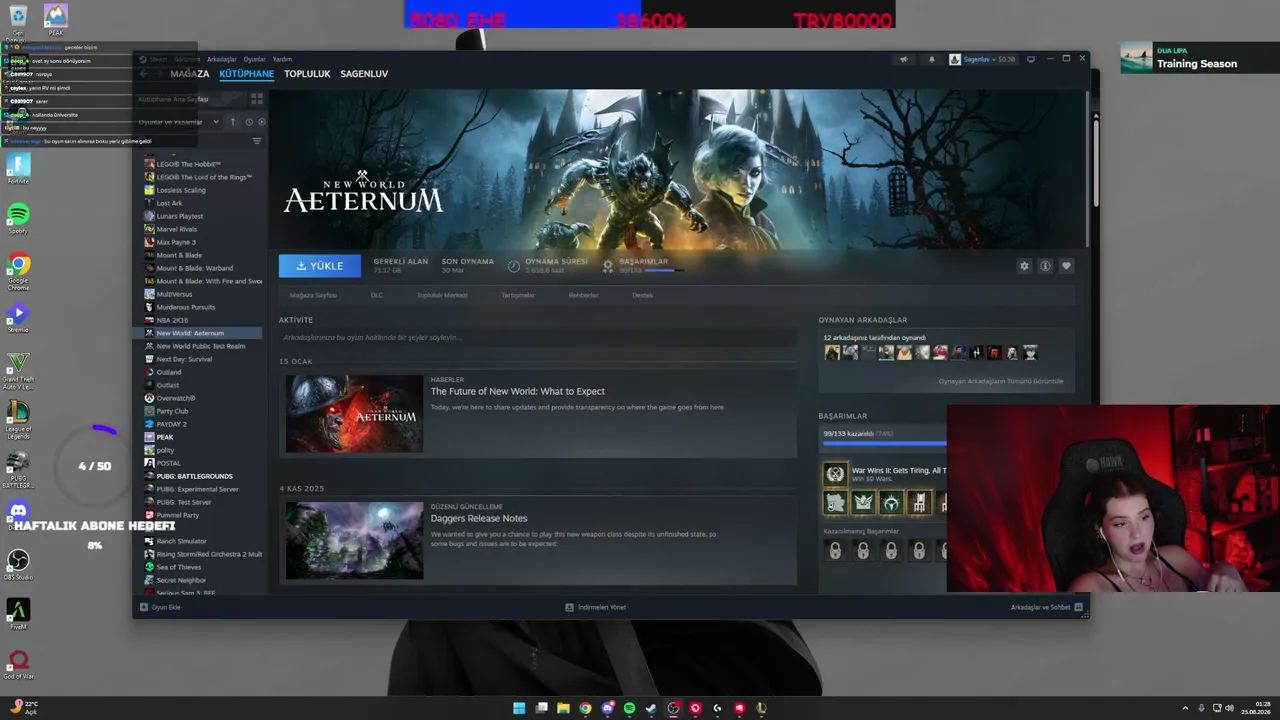
Task: Open God of War desktop shortcut
Action: 18,665
